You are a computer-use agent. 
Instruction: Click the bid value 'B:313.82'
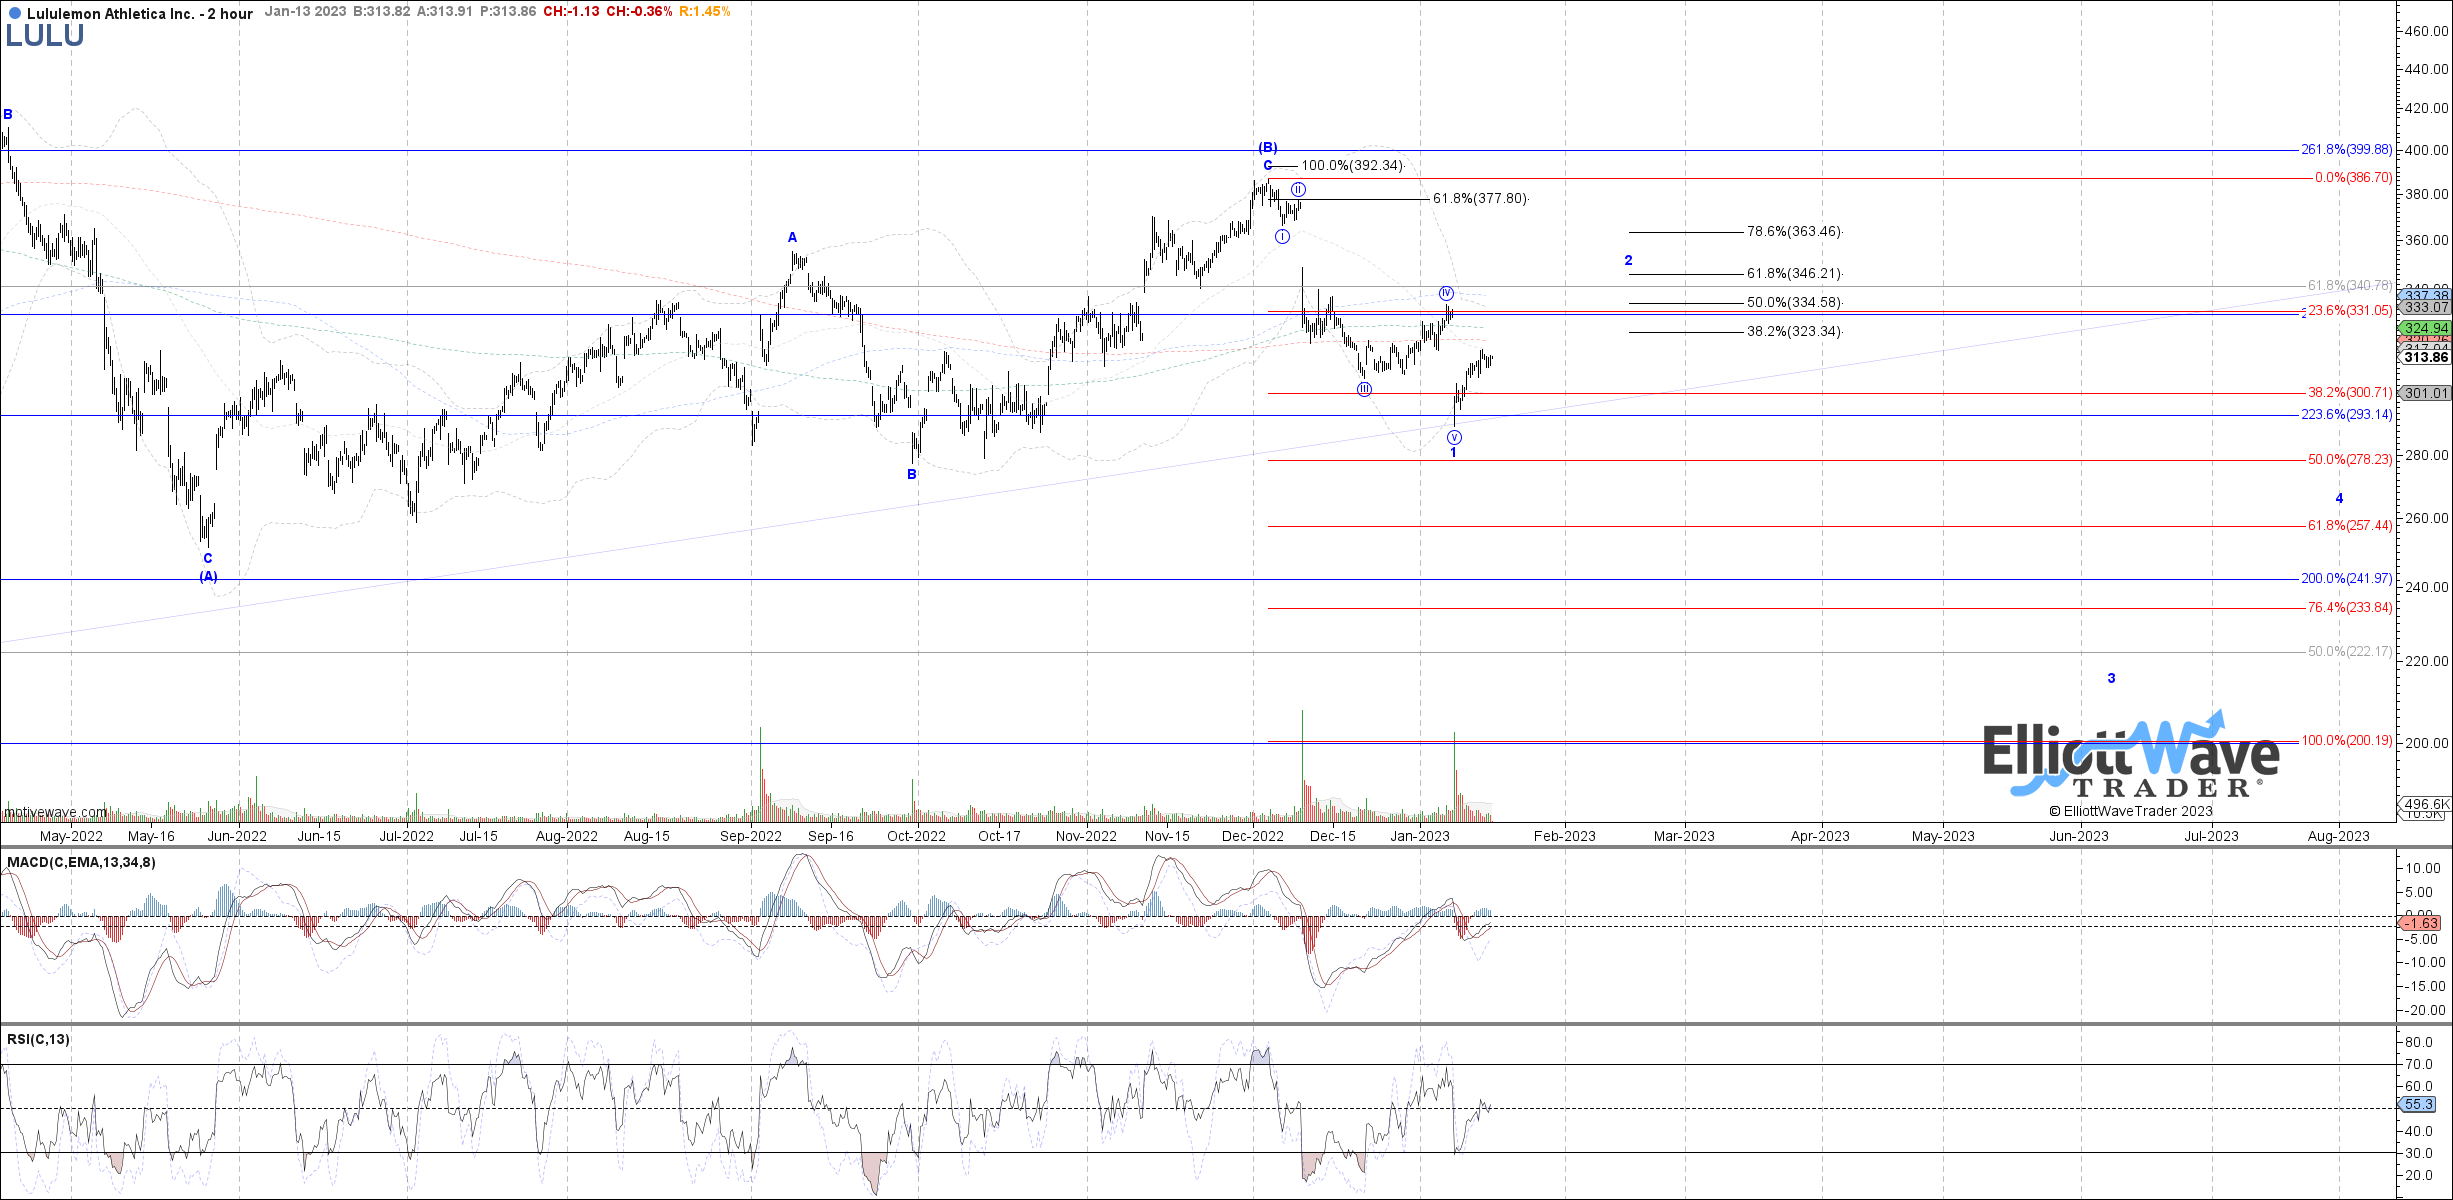tap(382, 12)
